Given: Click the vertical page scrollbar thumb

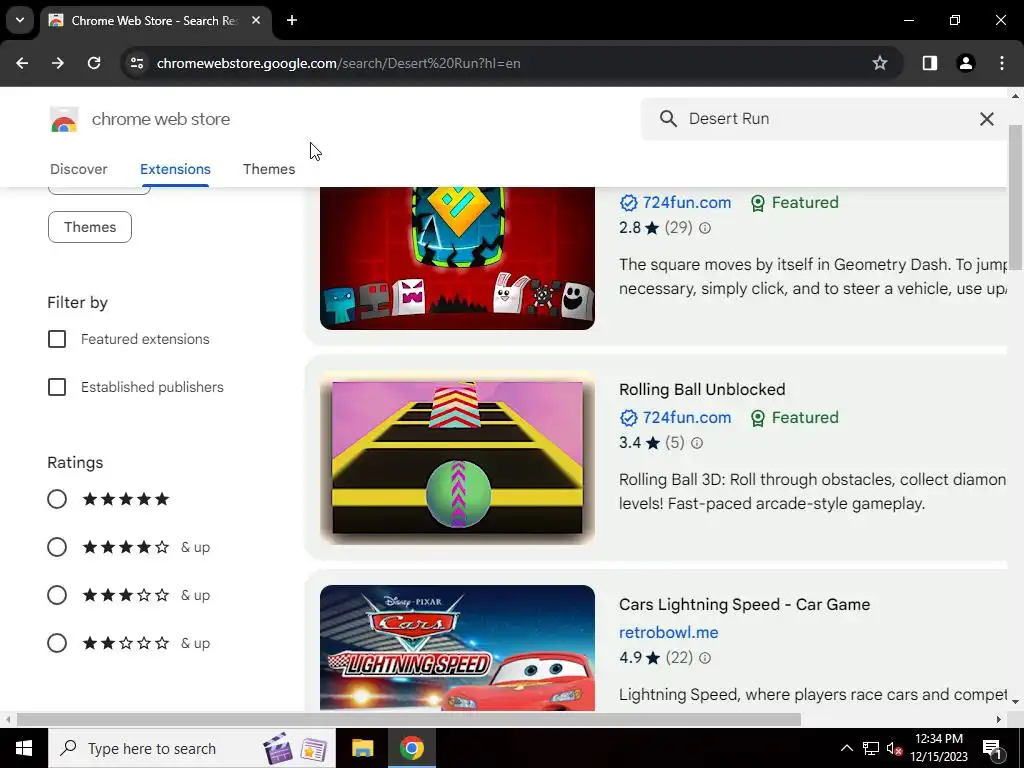Looking at the screenshot, I should (1016, 197).
